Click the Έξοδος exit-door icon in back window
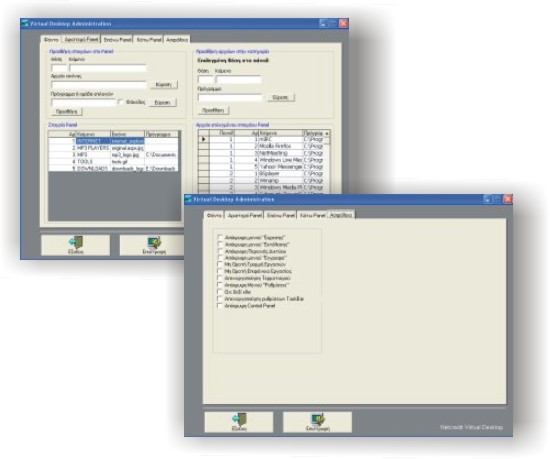 (x=76, y=243)
